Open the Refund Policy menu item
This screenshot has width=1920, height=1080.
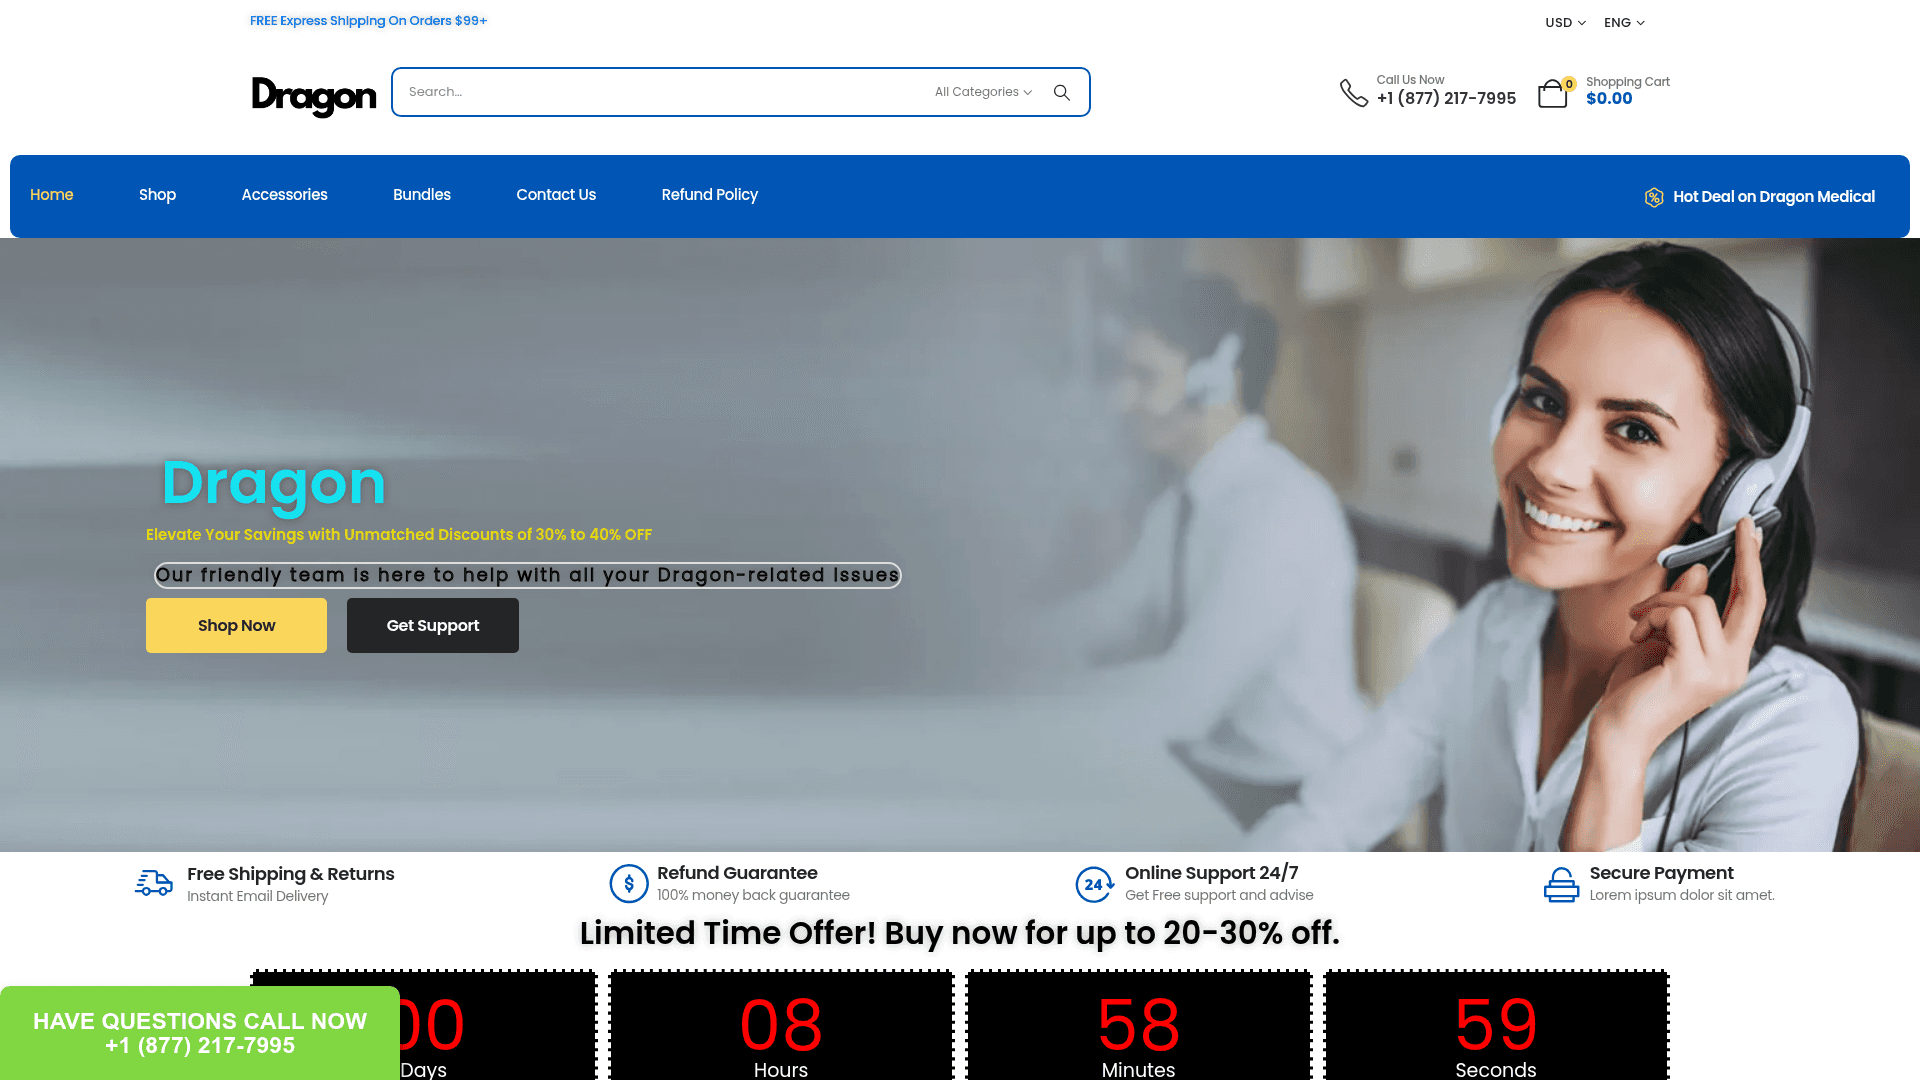tap(710, 195)
